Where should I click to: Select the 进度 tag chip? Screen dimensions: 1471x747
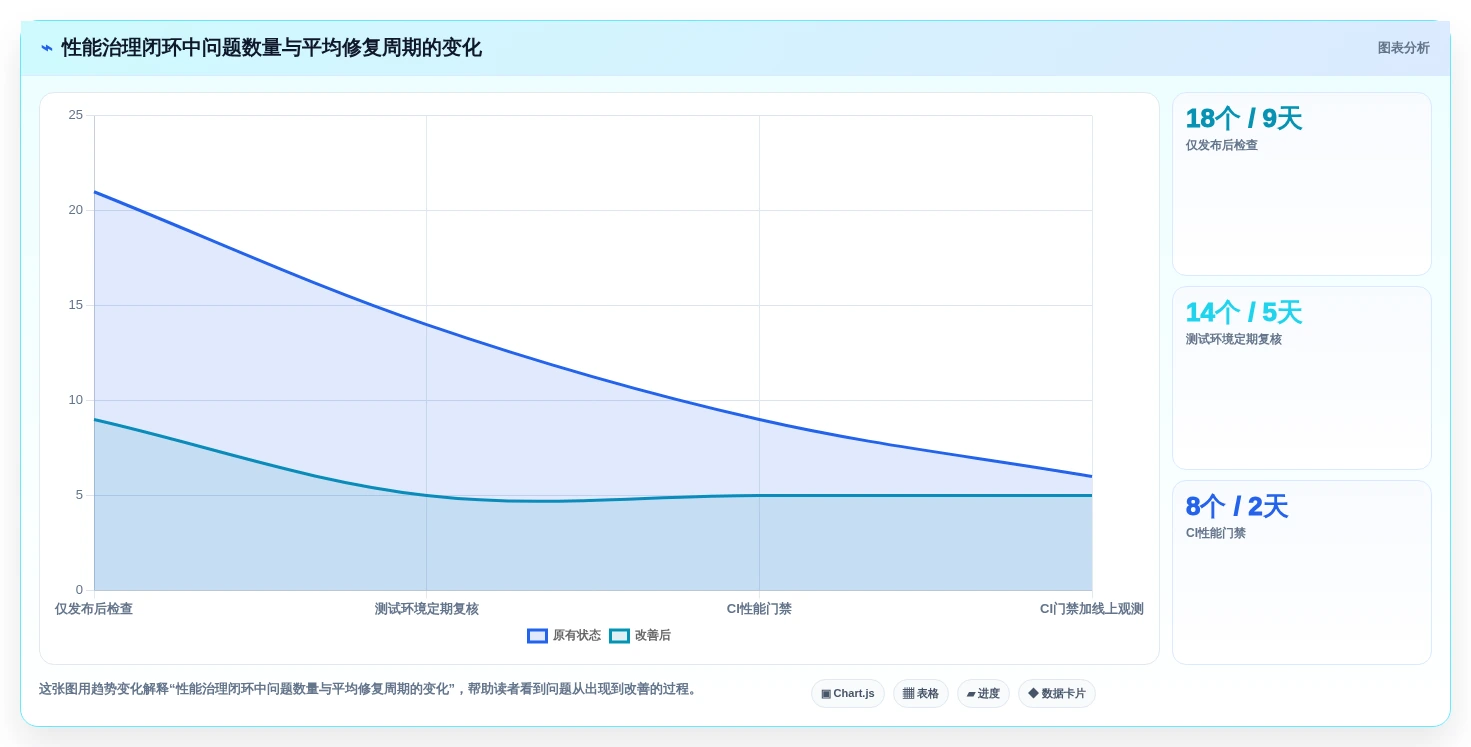point(983,694)
